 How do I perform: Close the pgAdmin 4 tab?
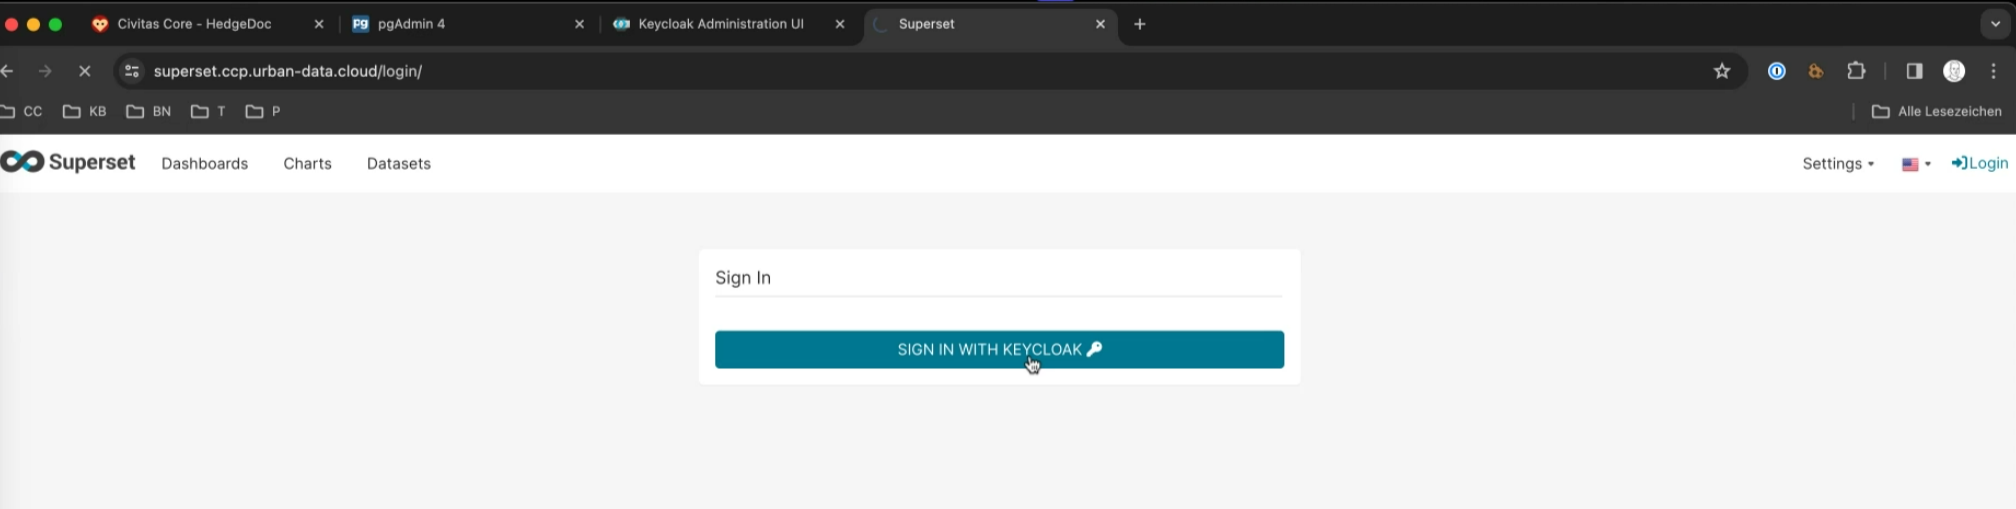point(579,24)
